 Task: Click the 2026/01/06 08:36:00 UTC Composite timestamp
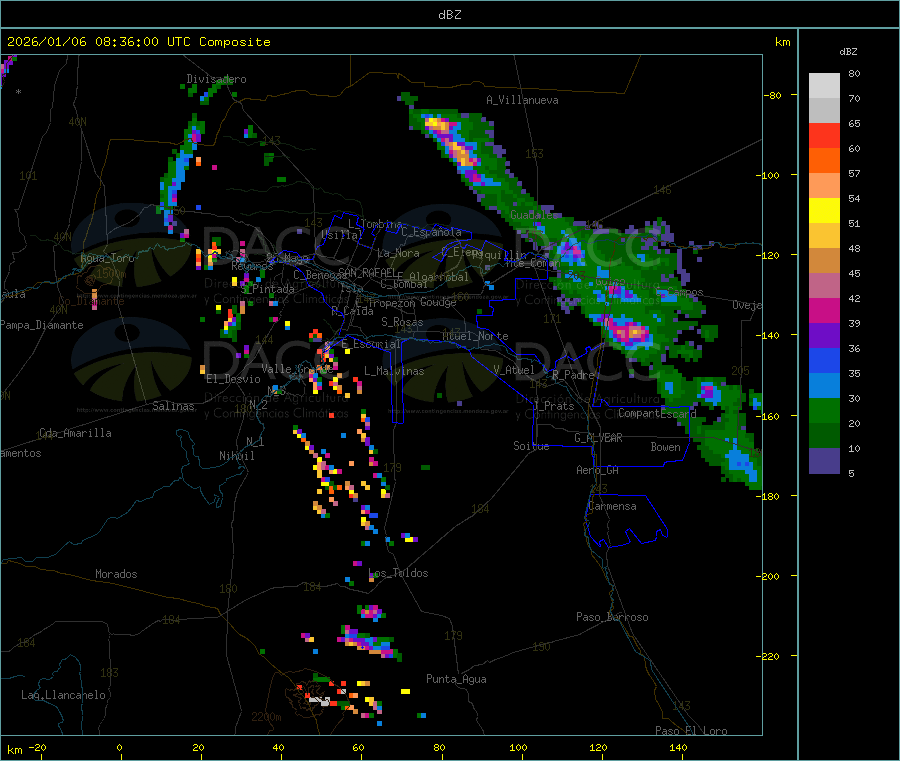(138, 42)
